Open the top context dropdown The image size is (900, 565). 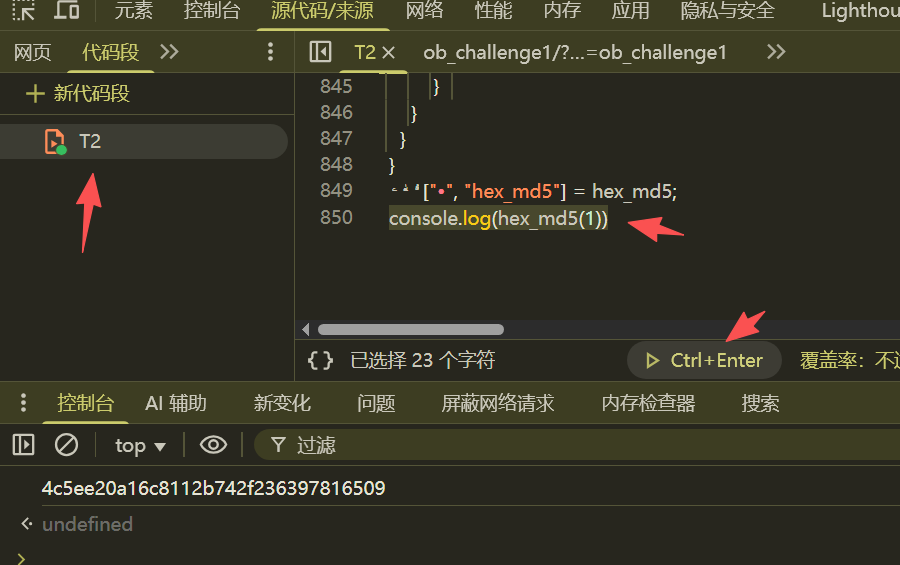(x=141, y=446)
